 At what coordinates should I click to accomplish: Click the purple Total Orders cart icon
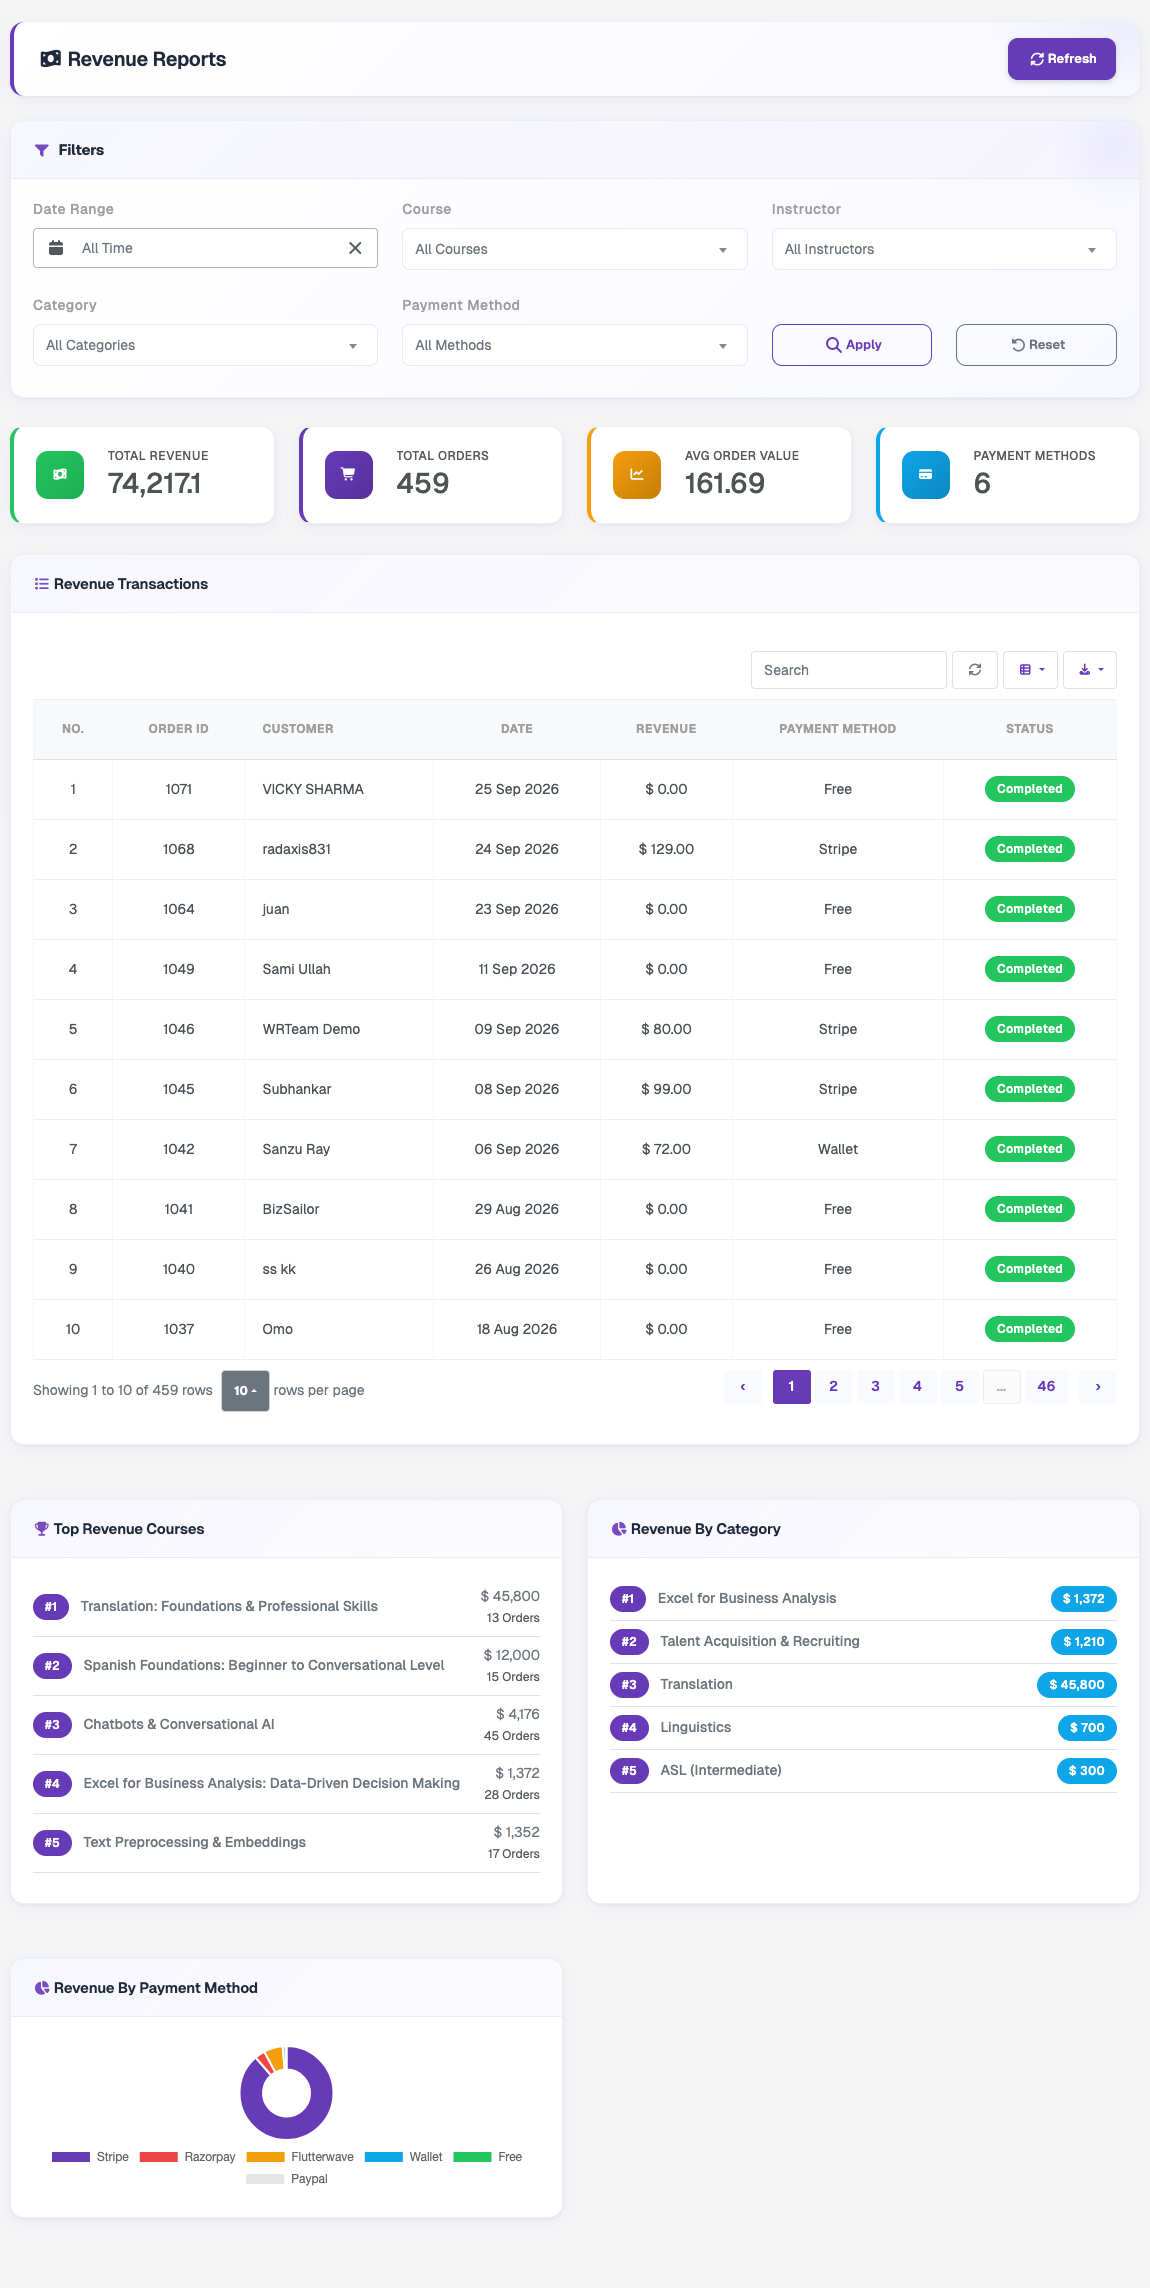349,475
